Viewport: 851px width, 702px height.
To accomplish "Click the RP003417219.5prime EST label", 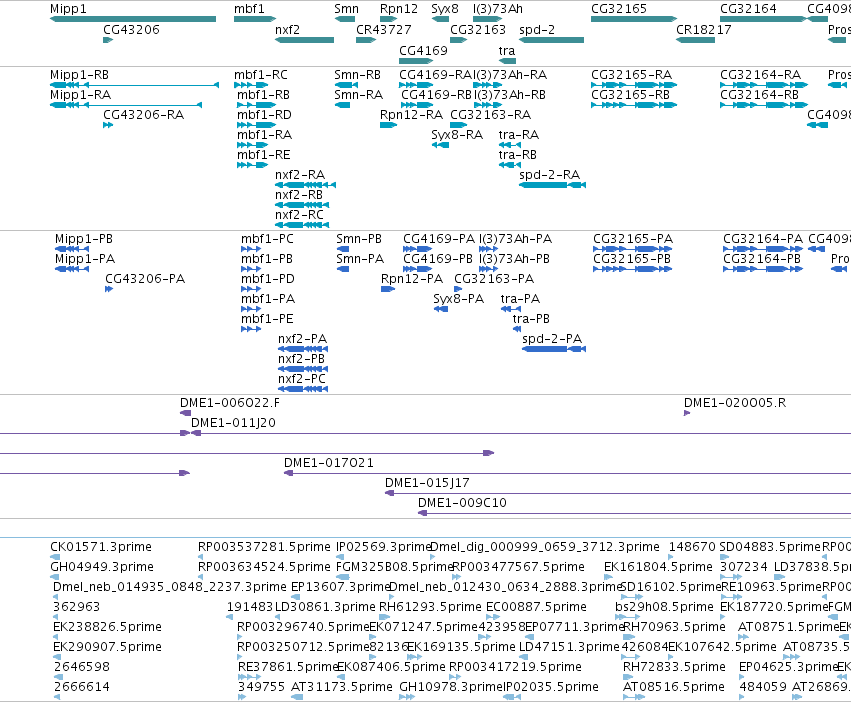I will point(515,667).
